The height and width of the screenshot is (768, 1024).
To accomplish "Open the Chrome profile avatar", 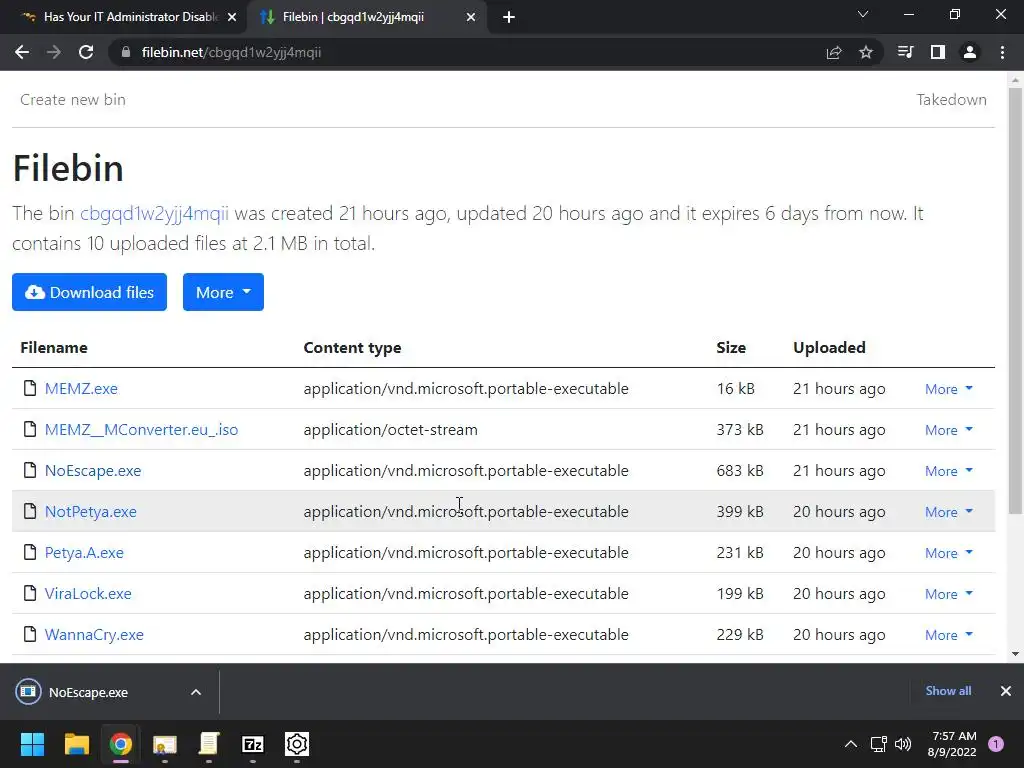I will (x=969, y=52).
